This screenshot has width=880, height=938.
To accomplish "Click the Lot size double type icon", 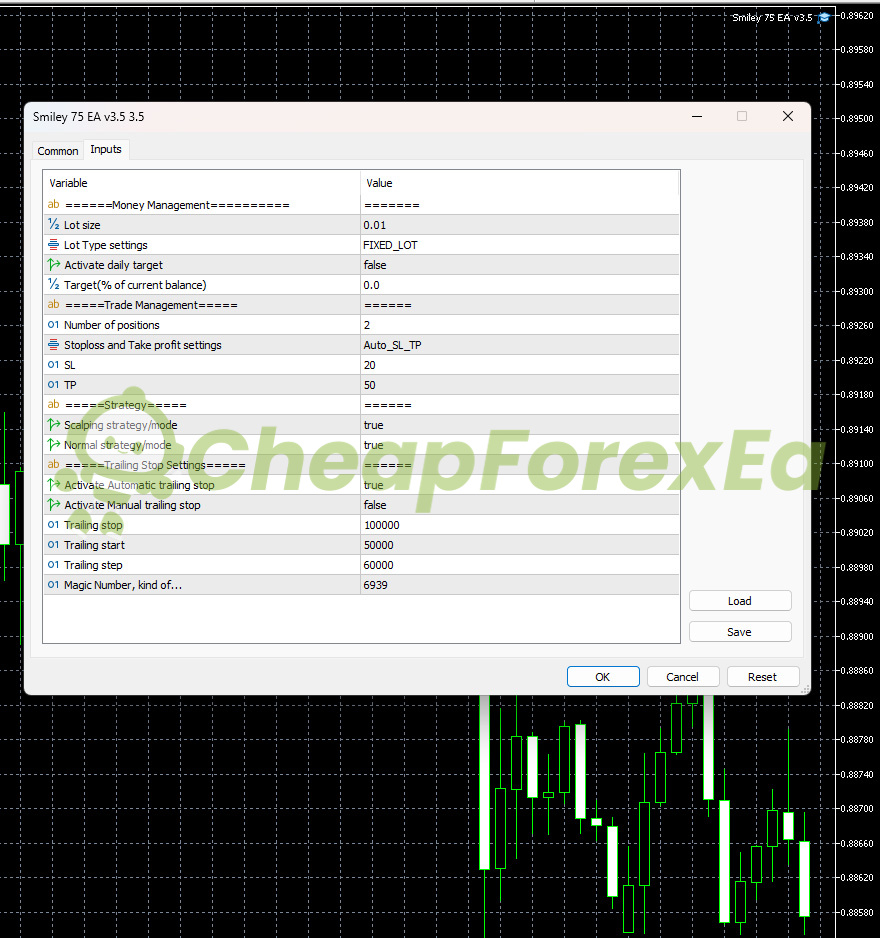I will pos(53,224).
